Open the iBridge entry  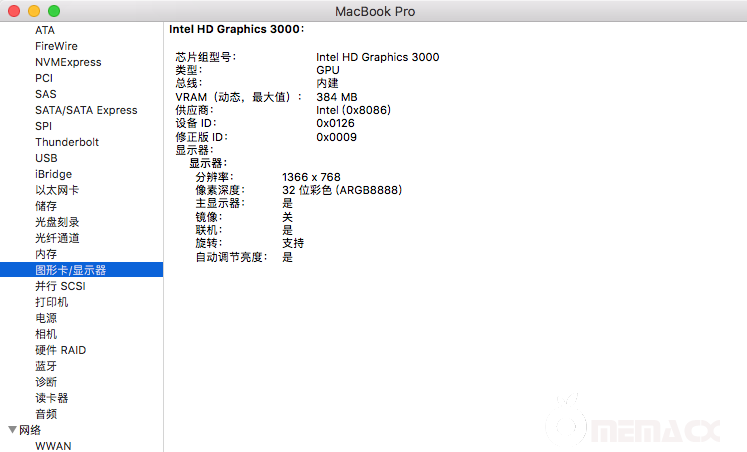click(x=53, y=174)
